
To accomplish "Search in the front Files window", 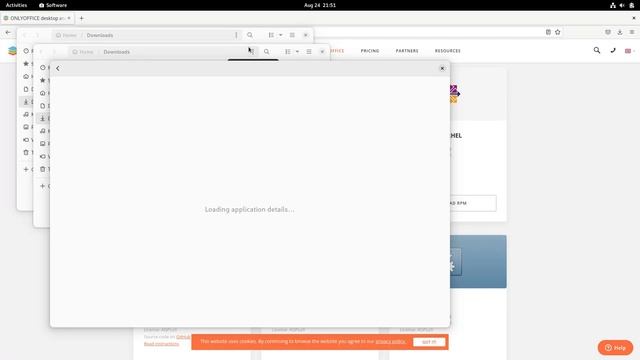I will (267, 52).
